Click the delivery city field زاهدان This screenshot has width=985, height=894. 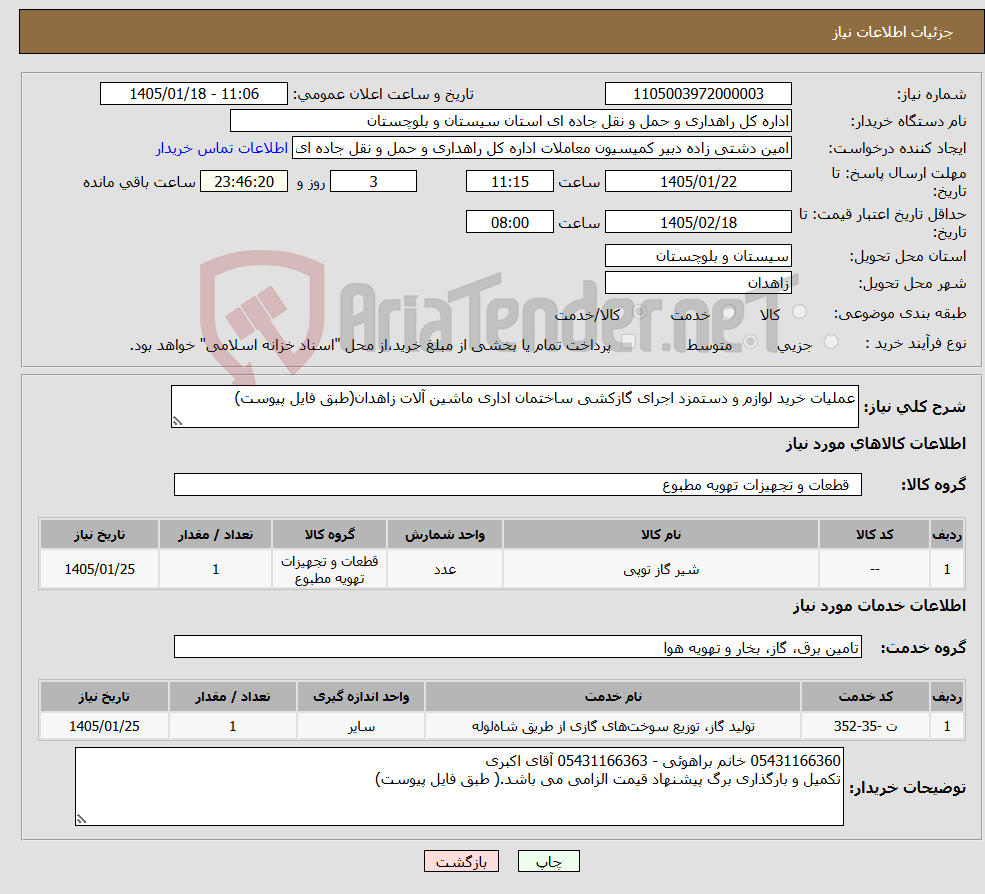[698, 283]
